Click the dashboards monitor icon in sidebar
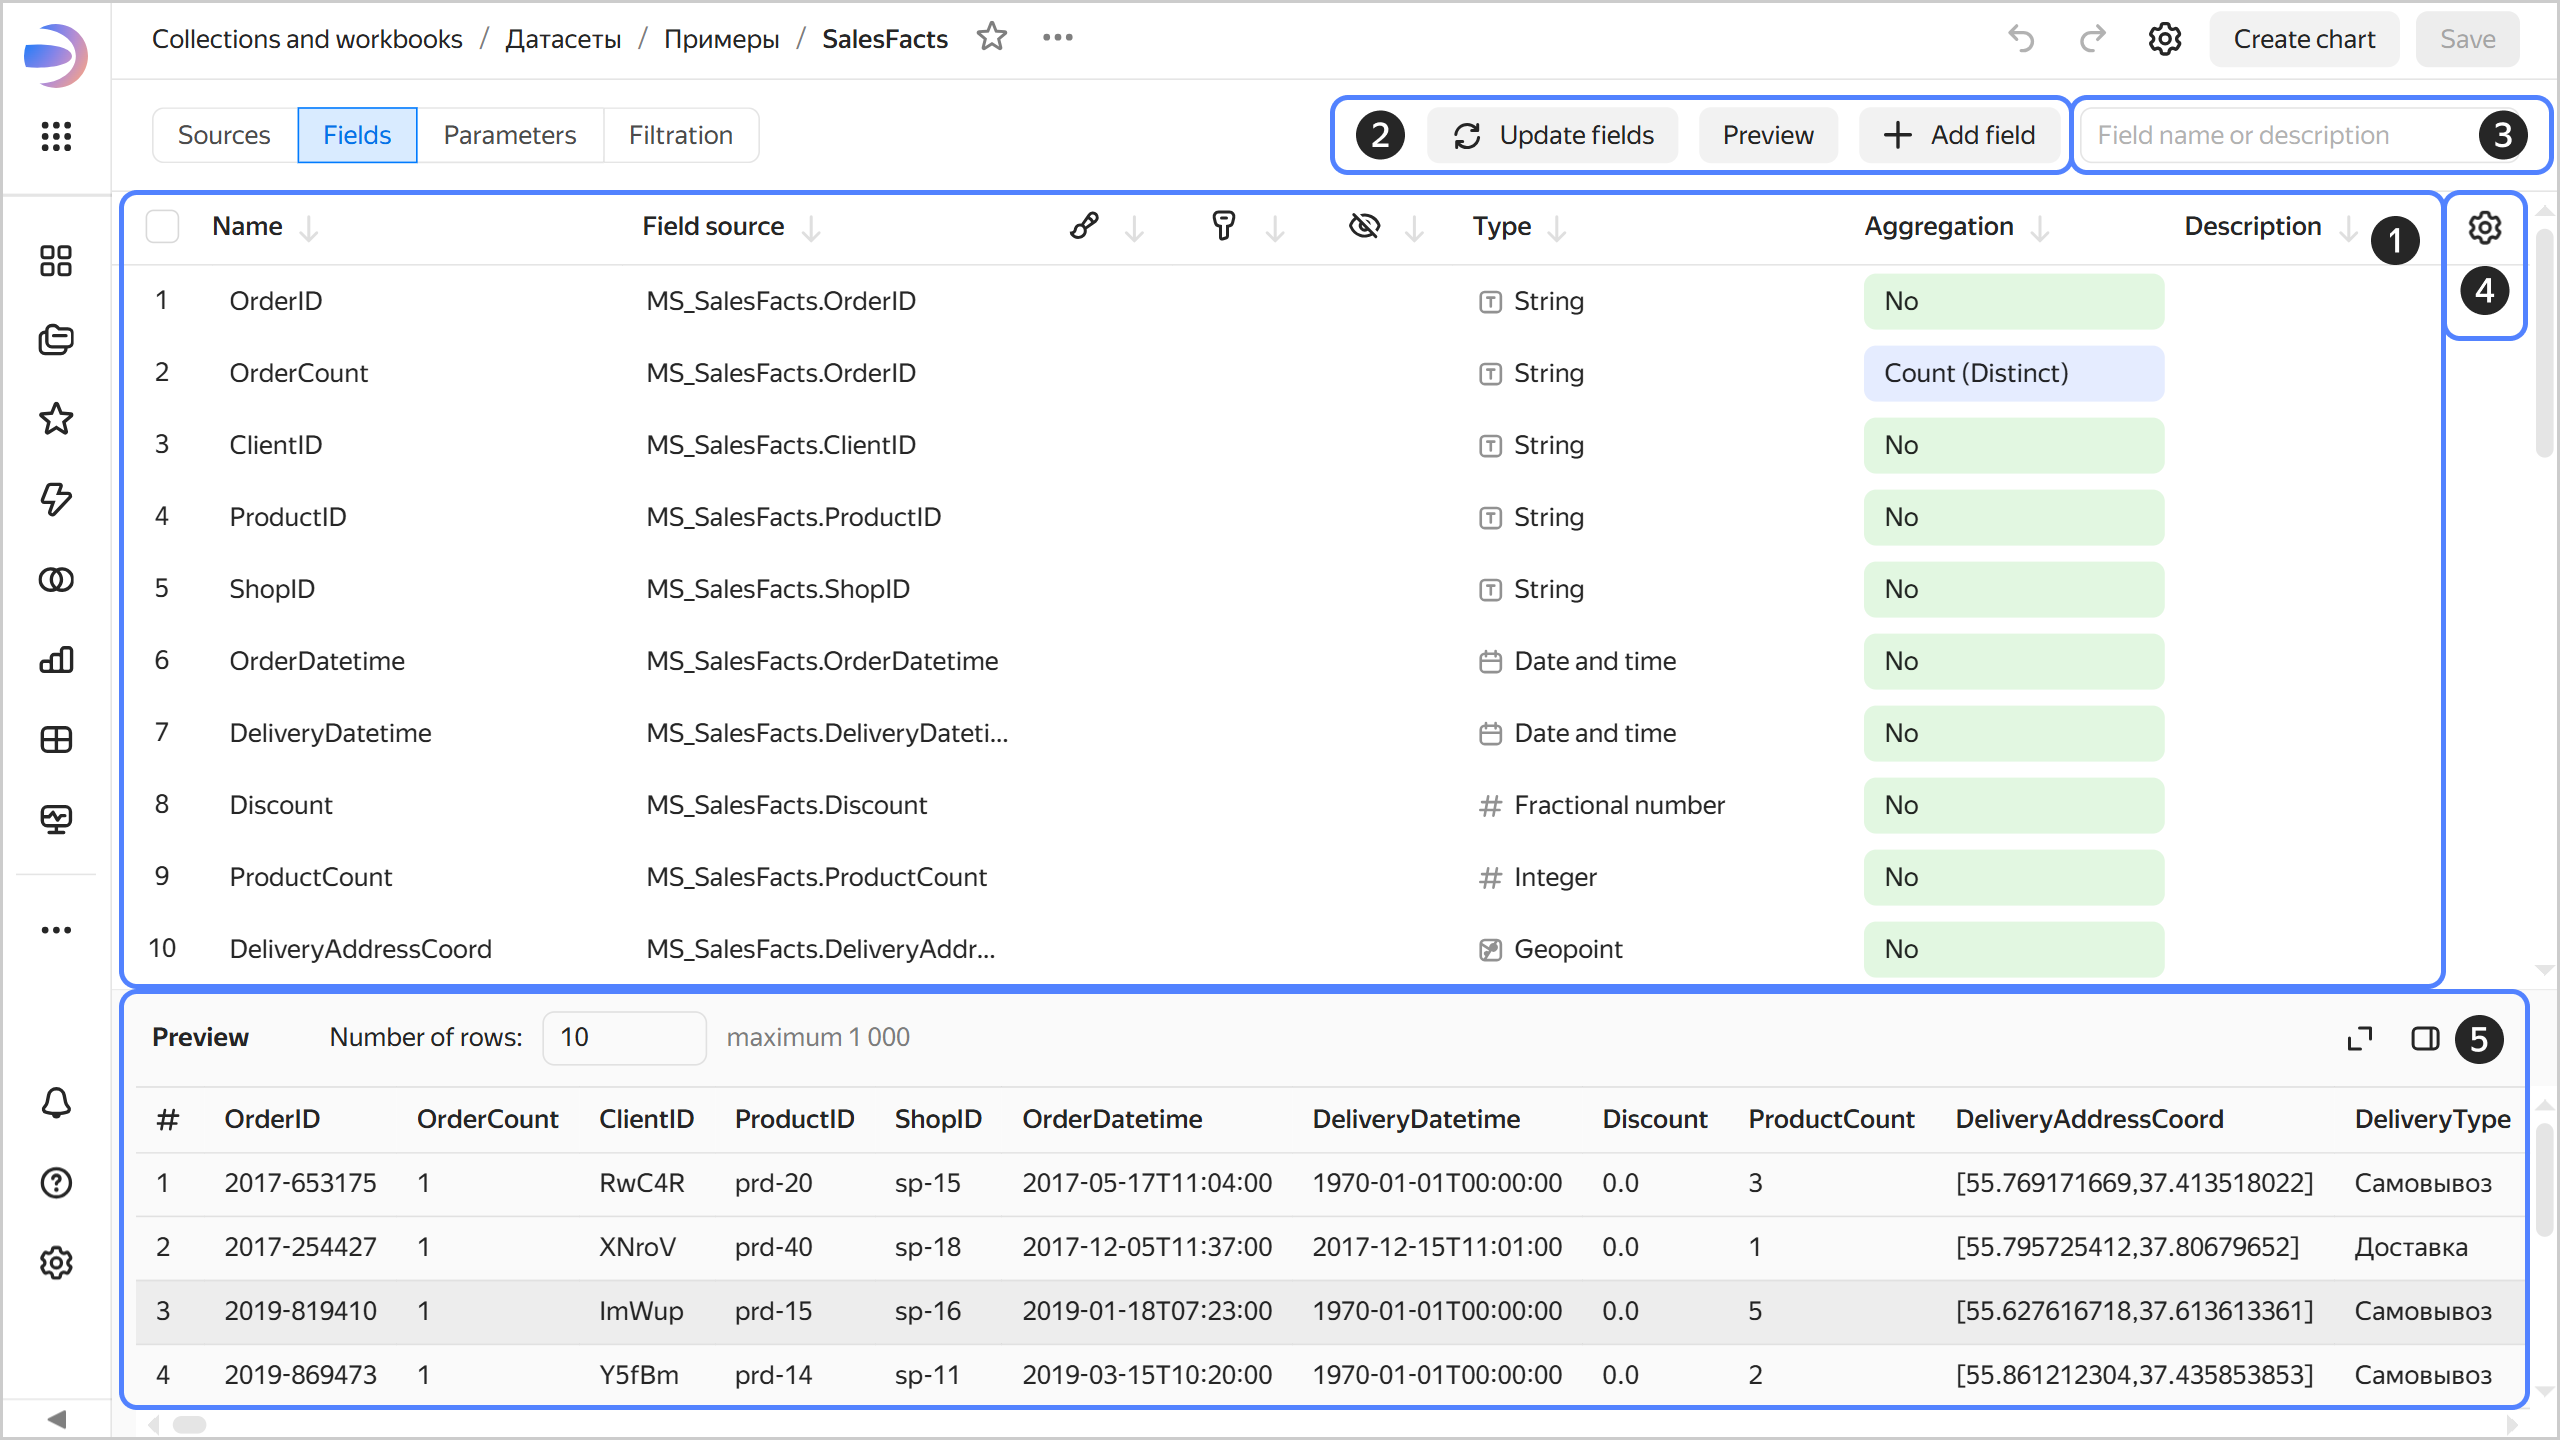 [56, 818]
